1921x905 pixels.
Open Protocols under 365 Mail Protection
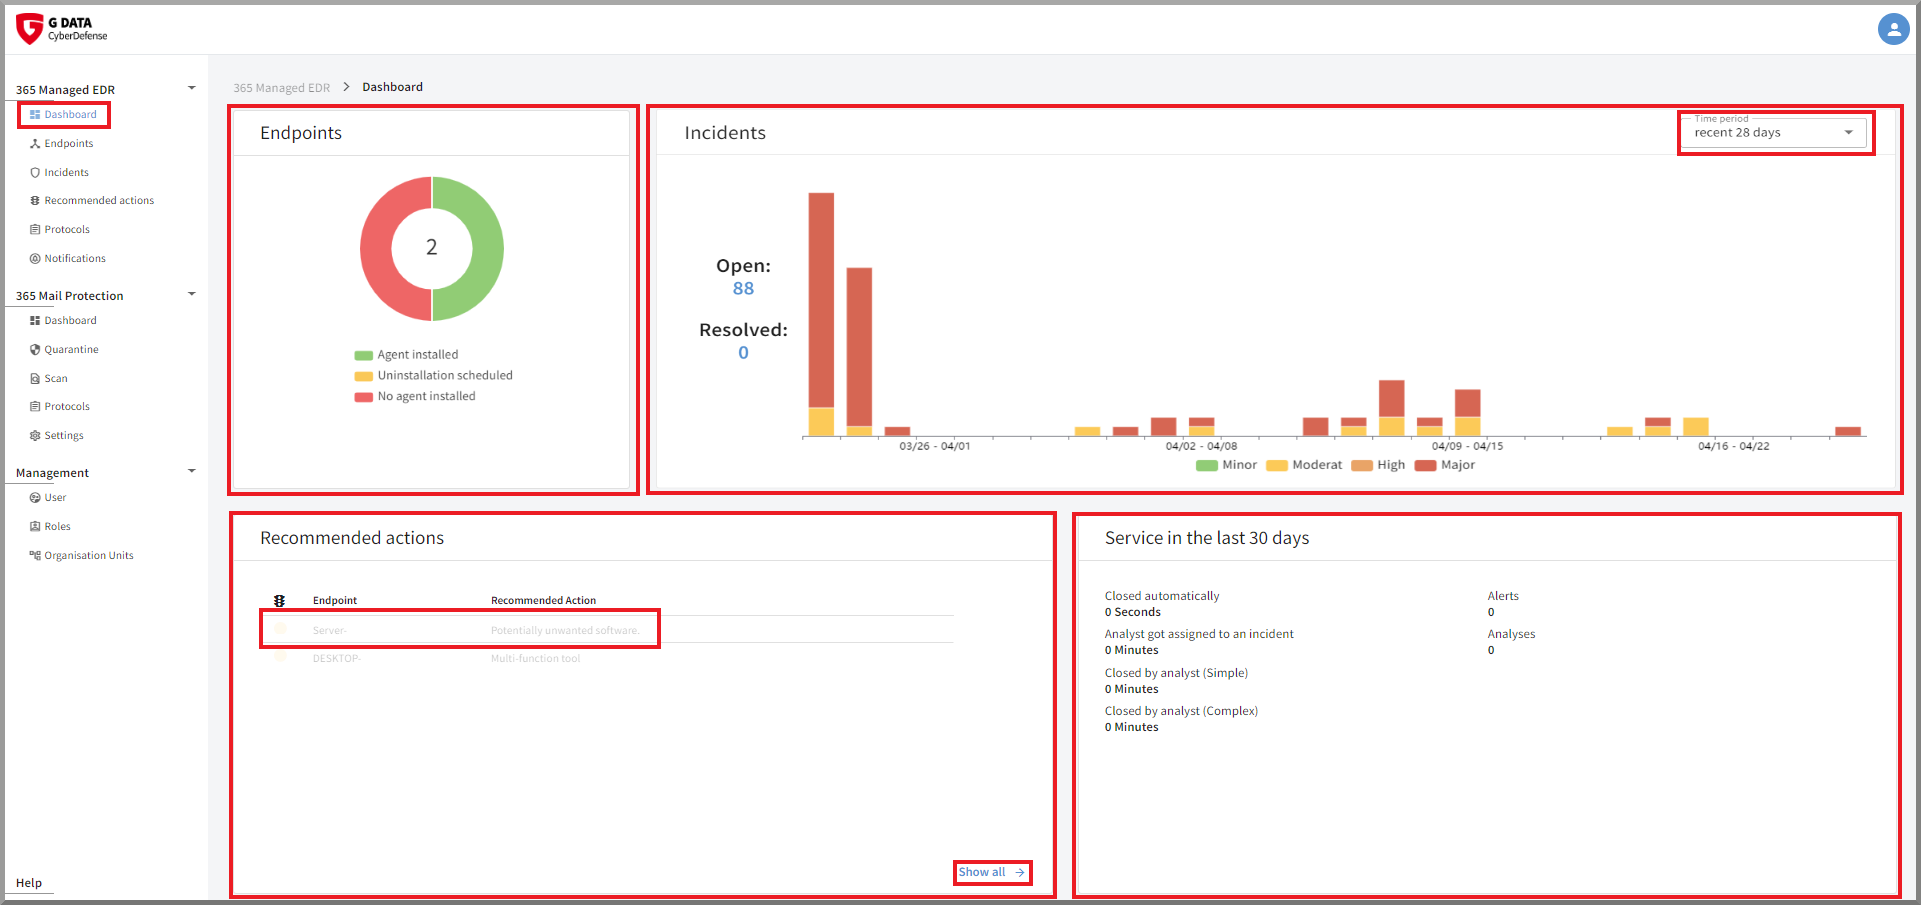(x=67, y=407)
